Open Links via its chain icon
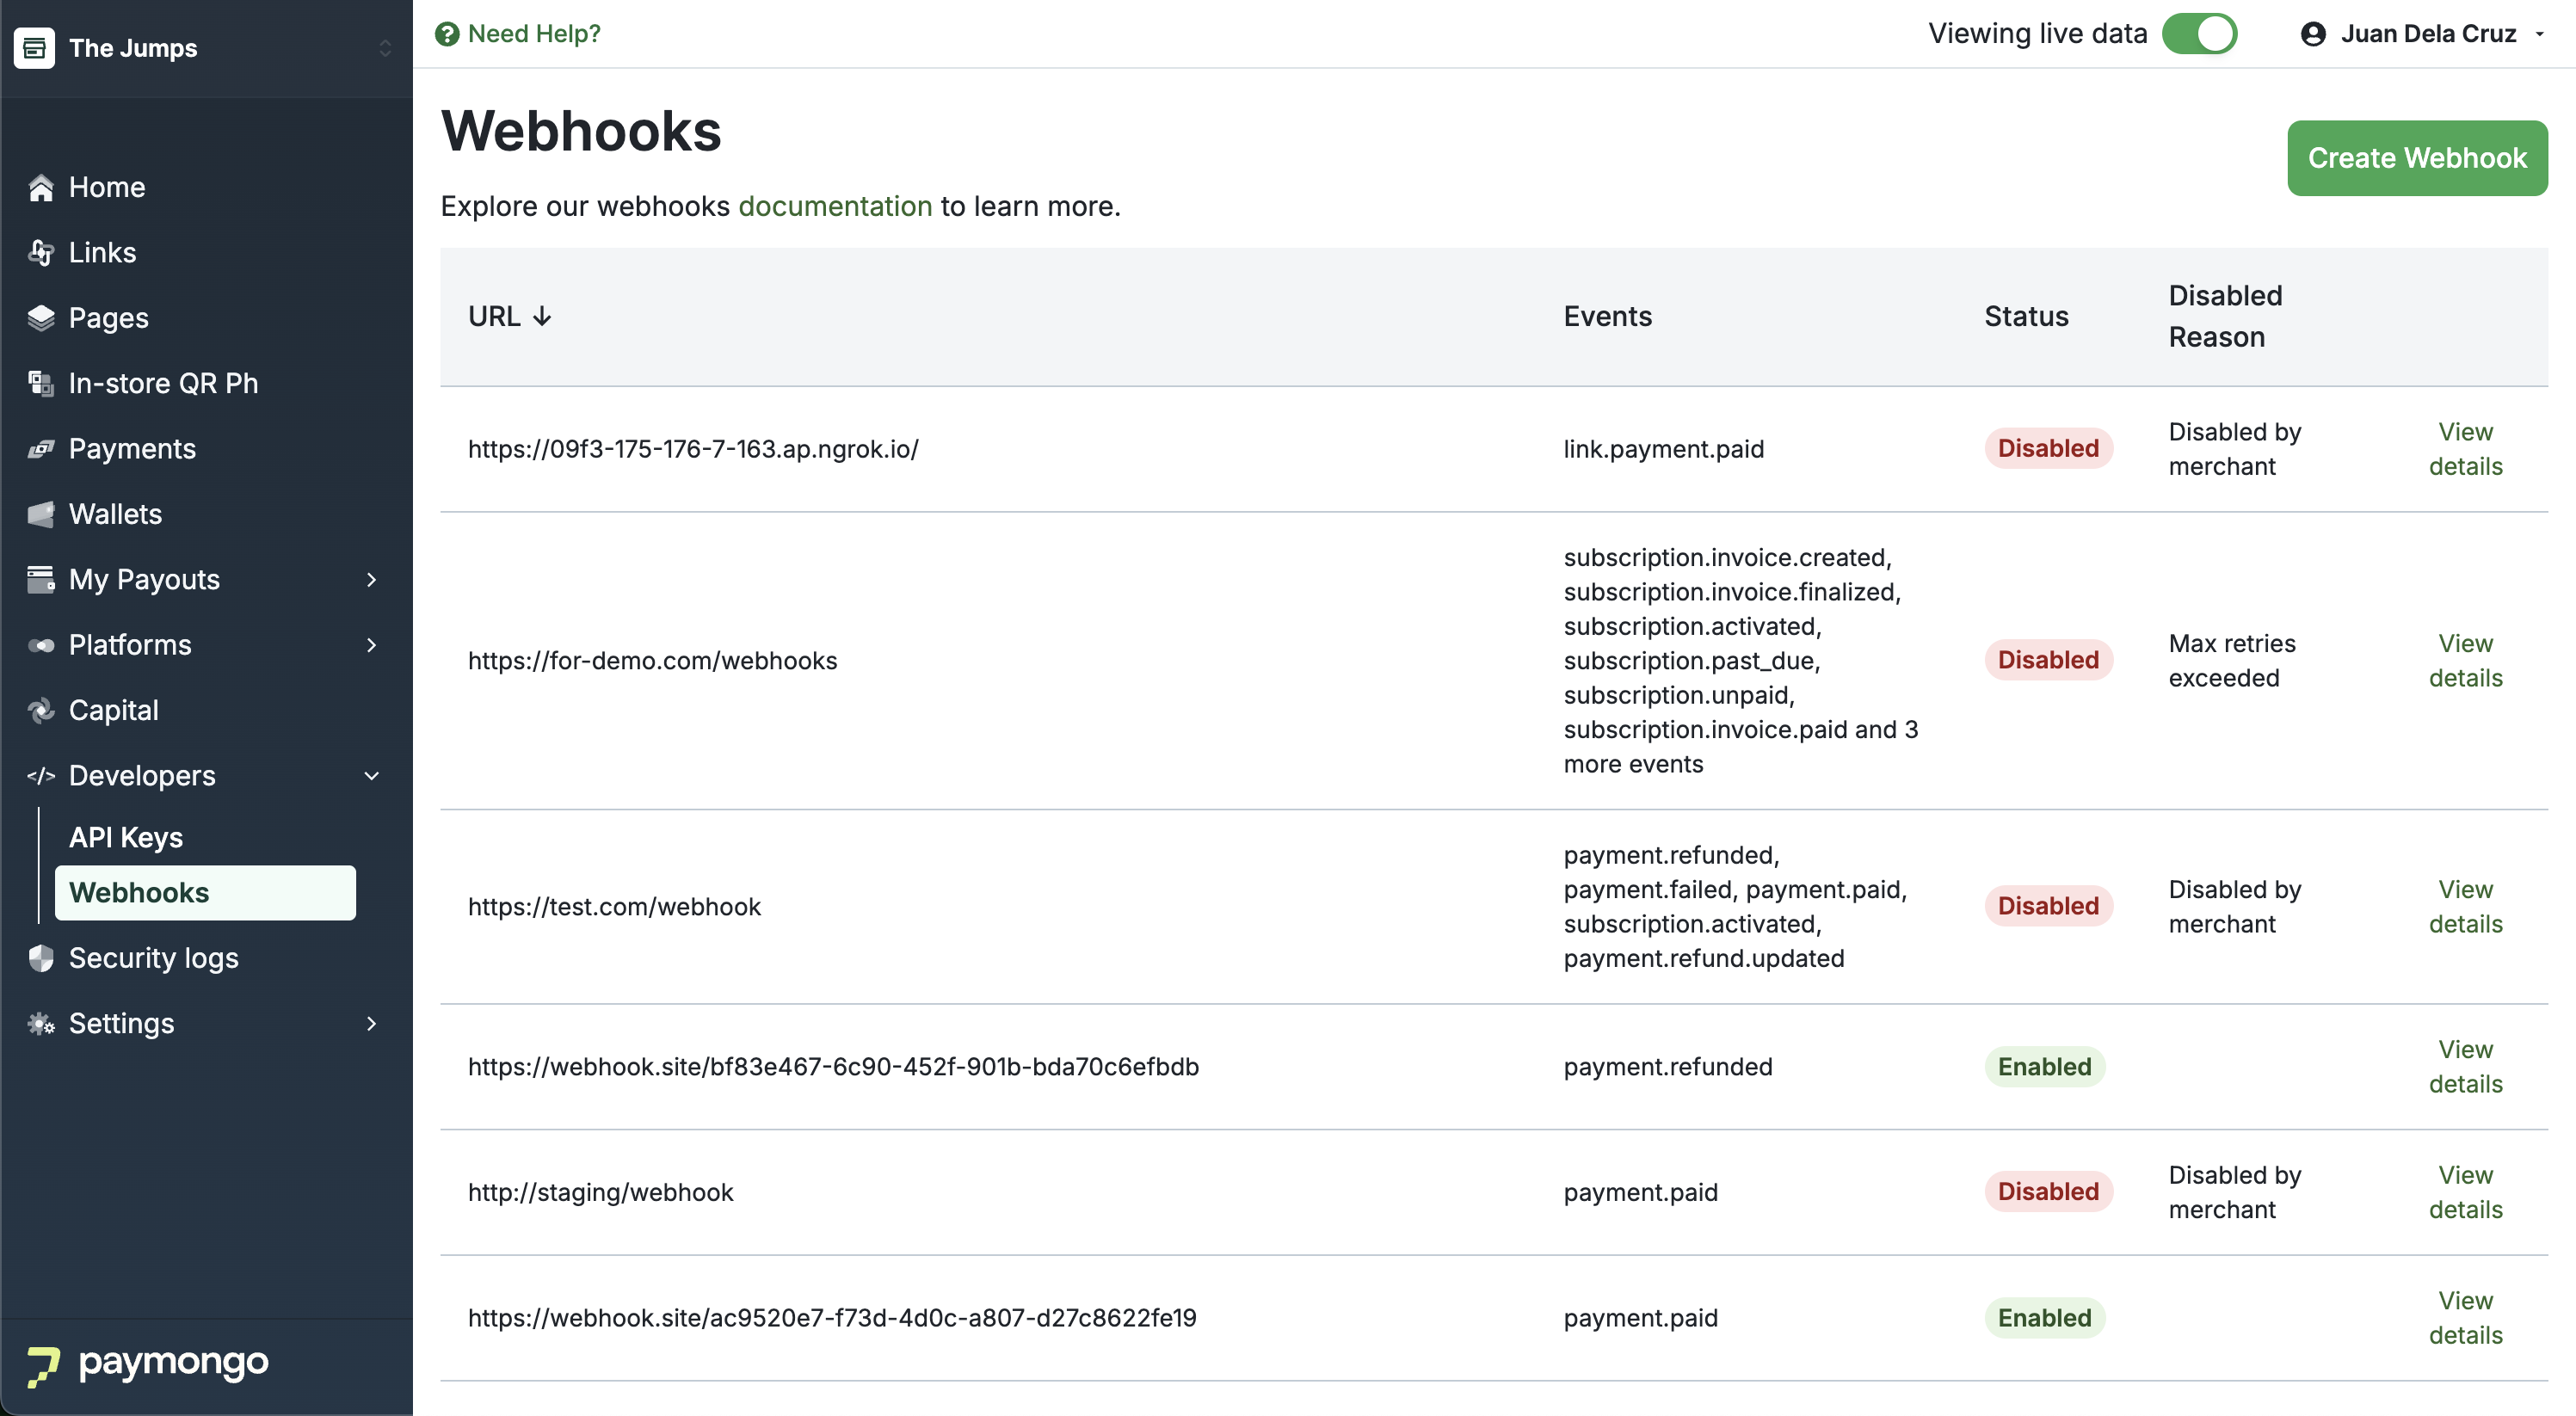2576x1416 pixels. 41,252
